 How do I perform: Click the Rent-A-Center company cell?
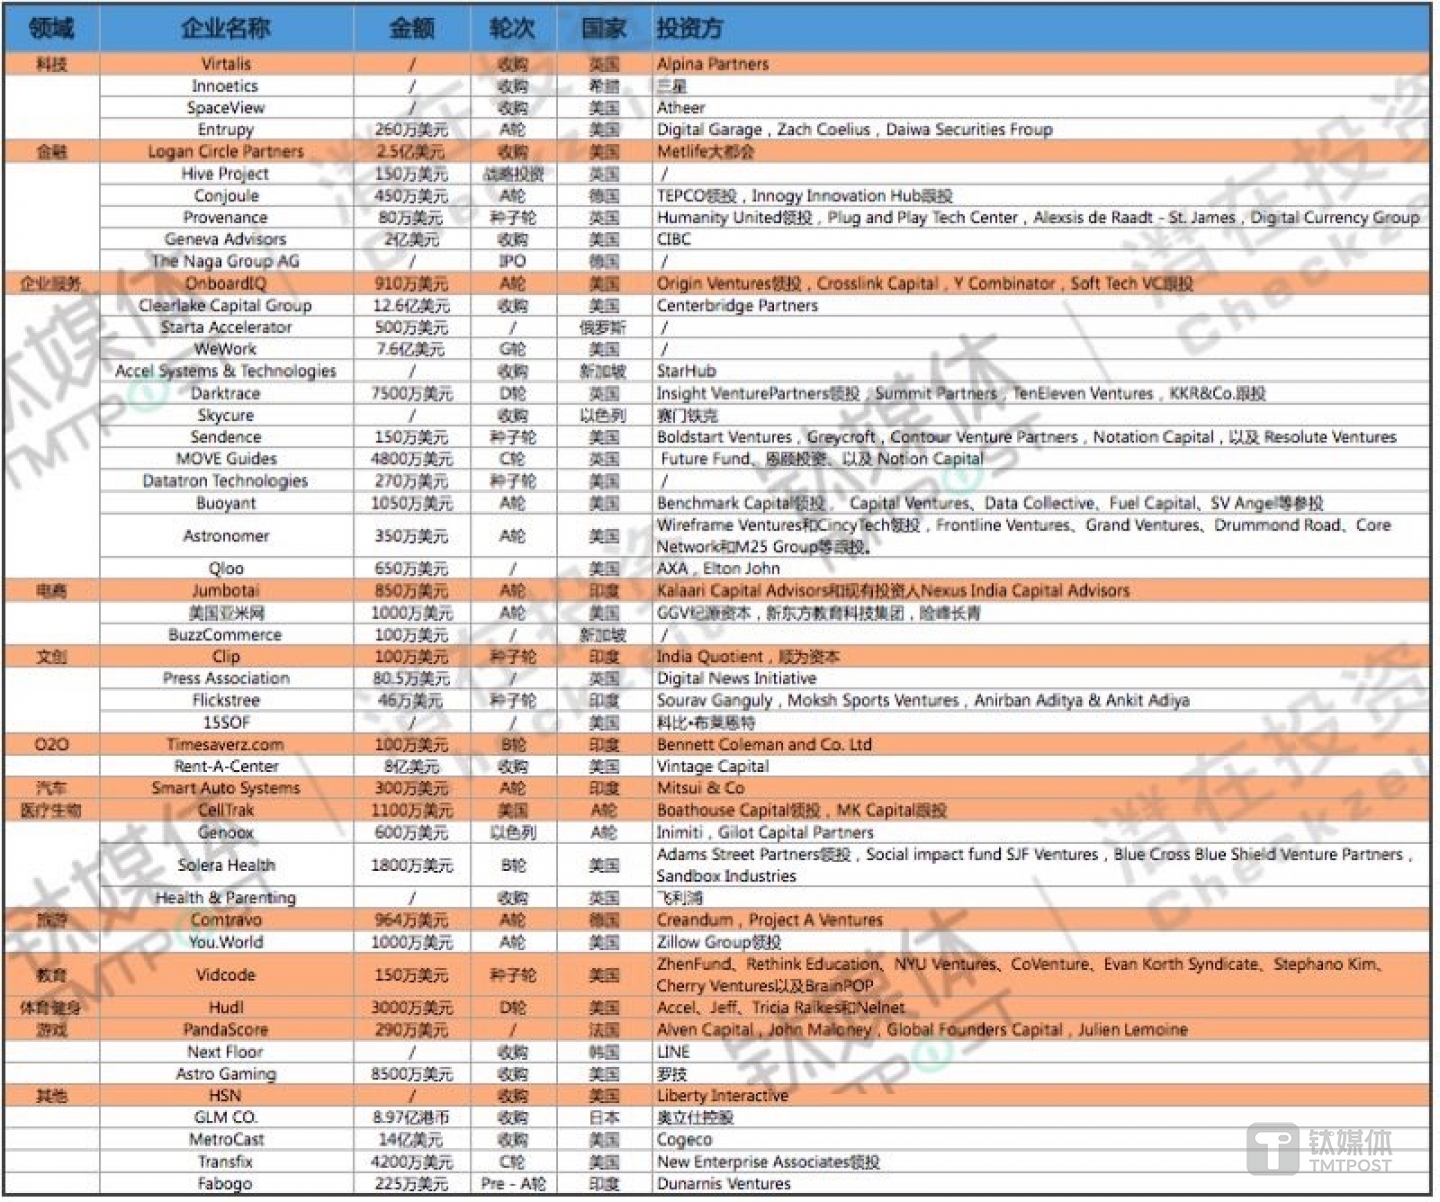click(x=226, y=767)
